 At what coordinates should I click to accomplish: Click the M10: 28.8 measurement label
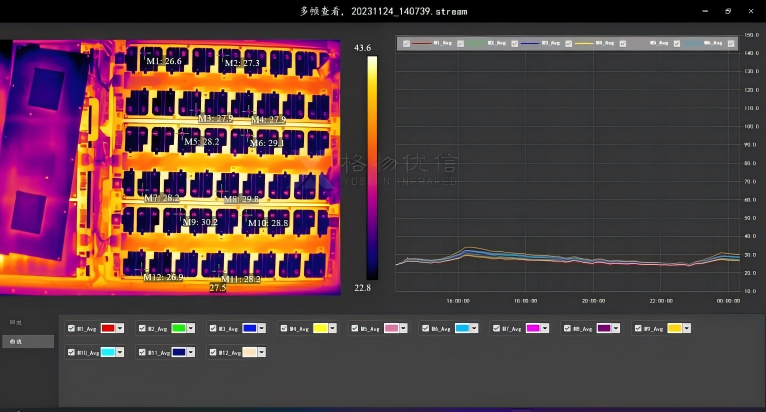click(268, 223)
